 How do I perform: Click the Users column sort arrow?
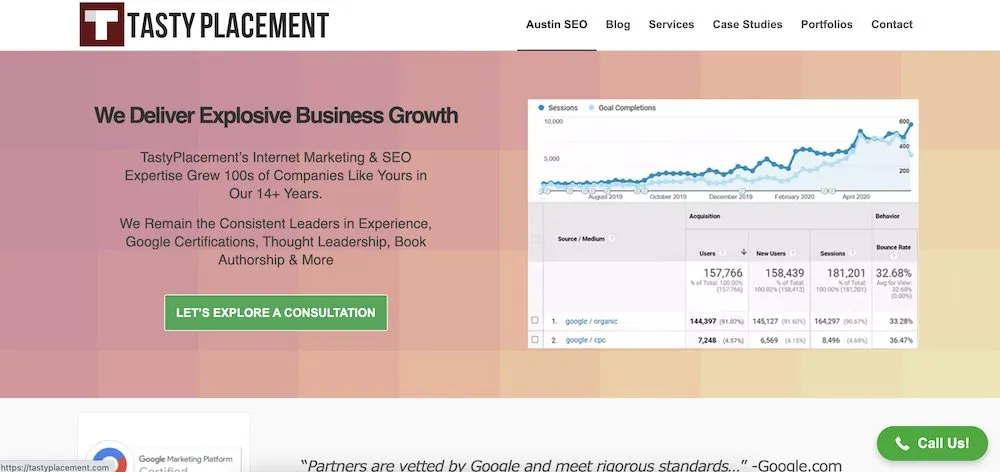(743, 253)
